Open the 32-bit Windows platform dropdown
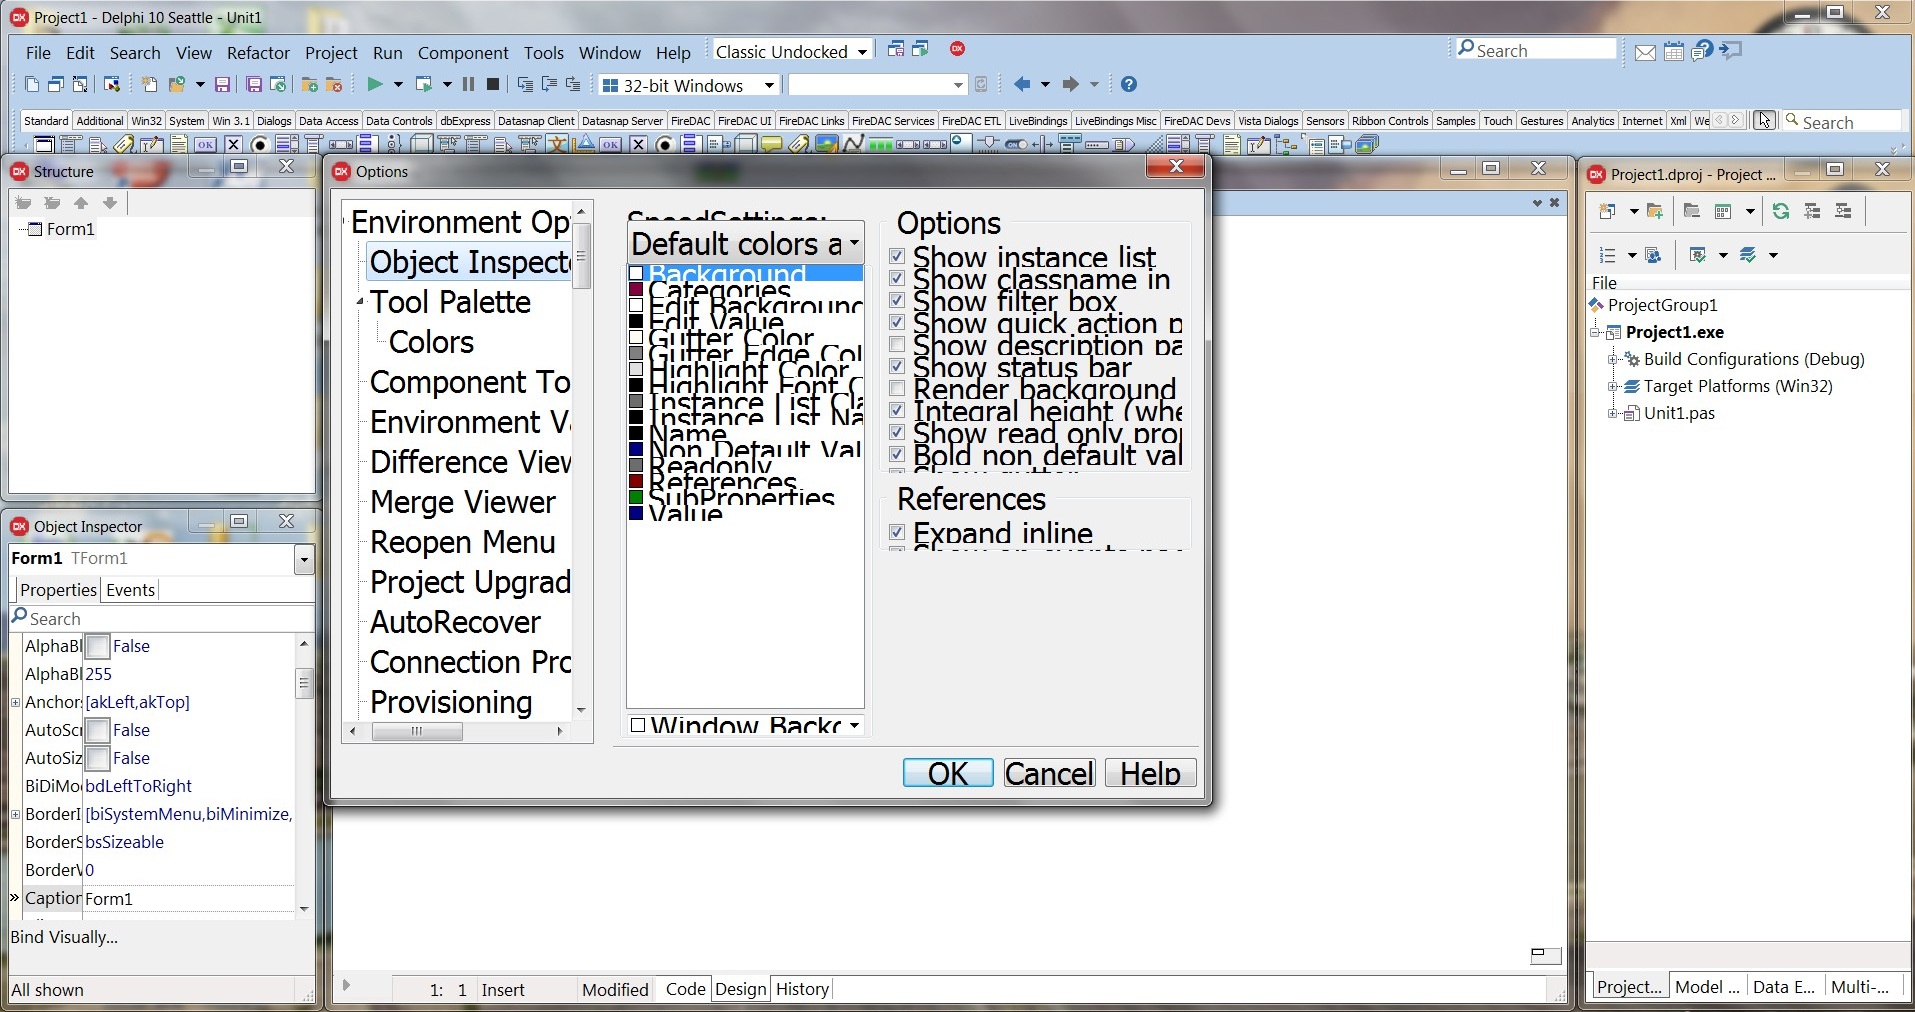The height and width of the screenshot is (1012, 1915). 769,86
